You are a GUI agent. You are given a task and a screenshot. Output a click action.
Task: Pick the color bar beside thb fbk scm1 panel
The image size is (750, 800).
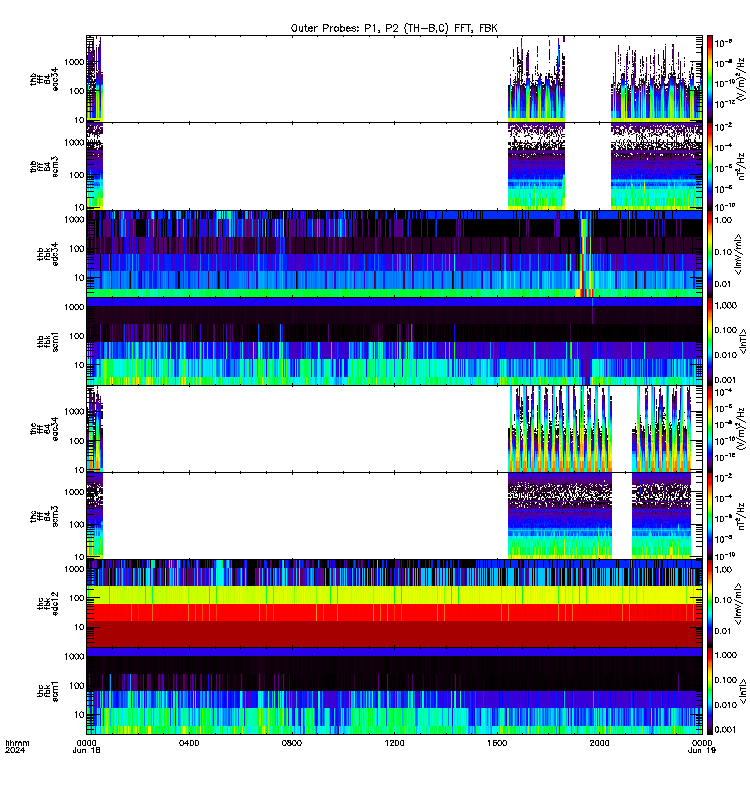[709, 341]
